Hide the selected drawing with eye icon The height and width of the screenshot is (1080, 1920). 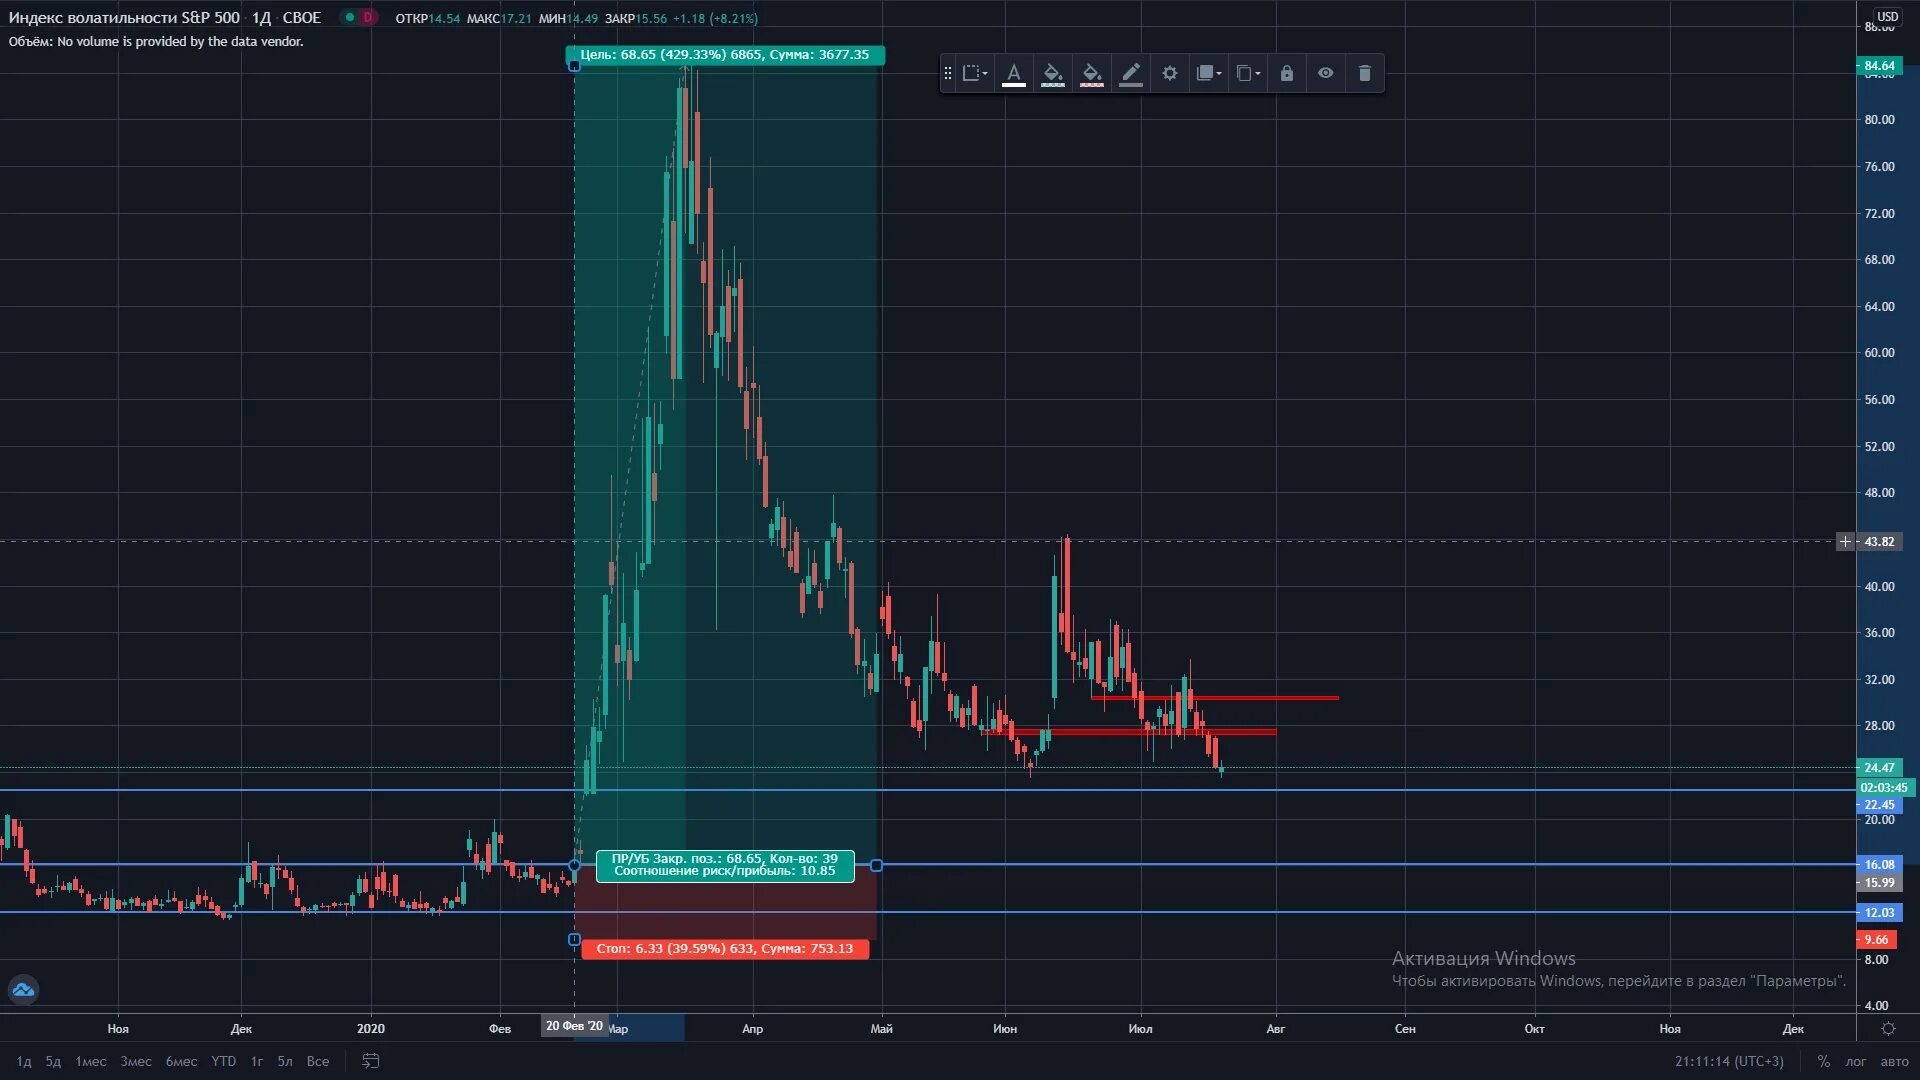(1326, 73)
